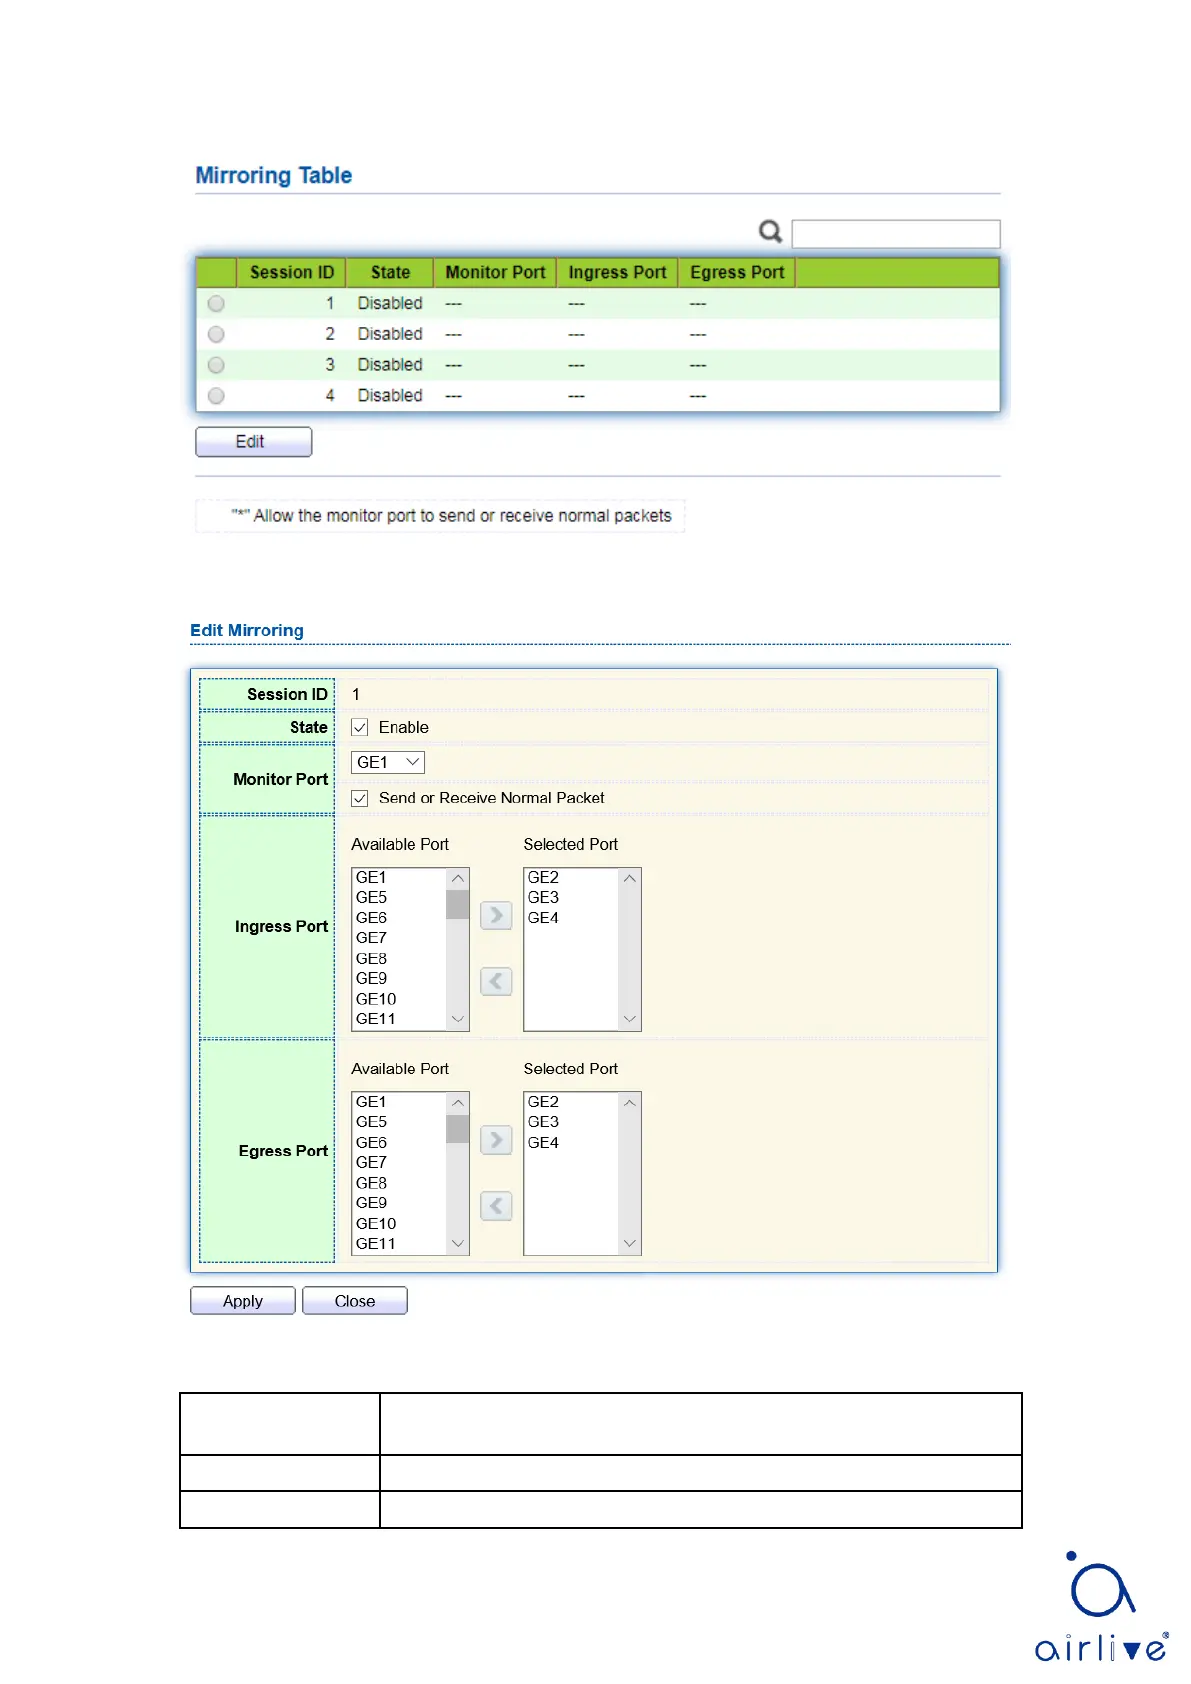This screenshot has width=1191, height=1684.
Task: Click the Ingress Port move-right arrow
Action: click(x=496, y=915)
